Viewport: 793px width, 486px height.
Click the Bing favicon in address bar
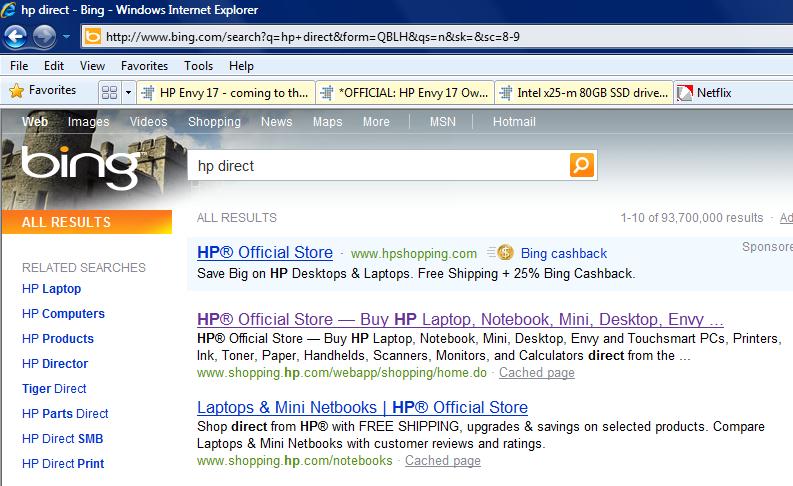pyautogui.click(x=93, y=37)
